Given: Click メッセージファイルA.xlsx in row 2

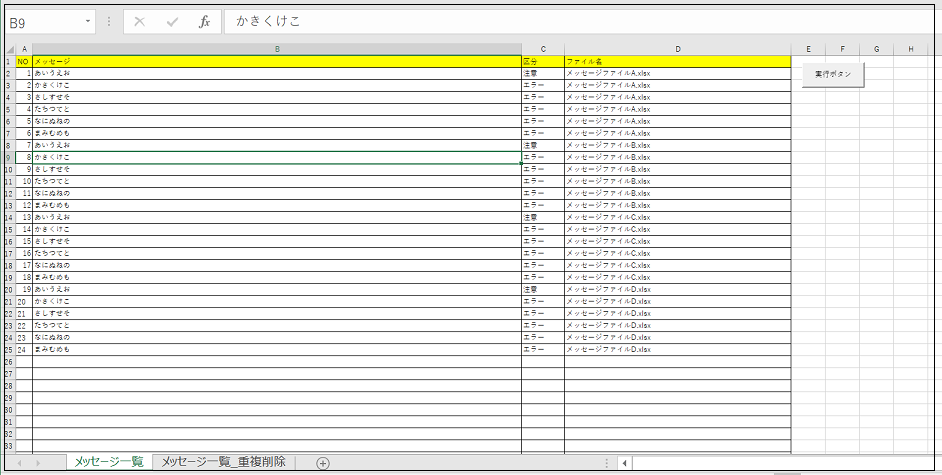Looking at the screenshot, I should coord(678,73).
